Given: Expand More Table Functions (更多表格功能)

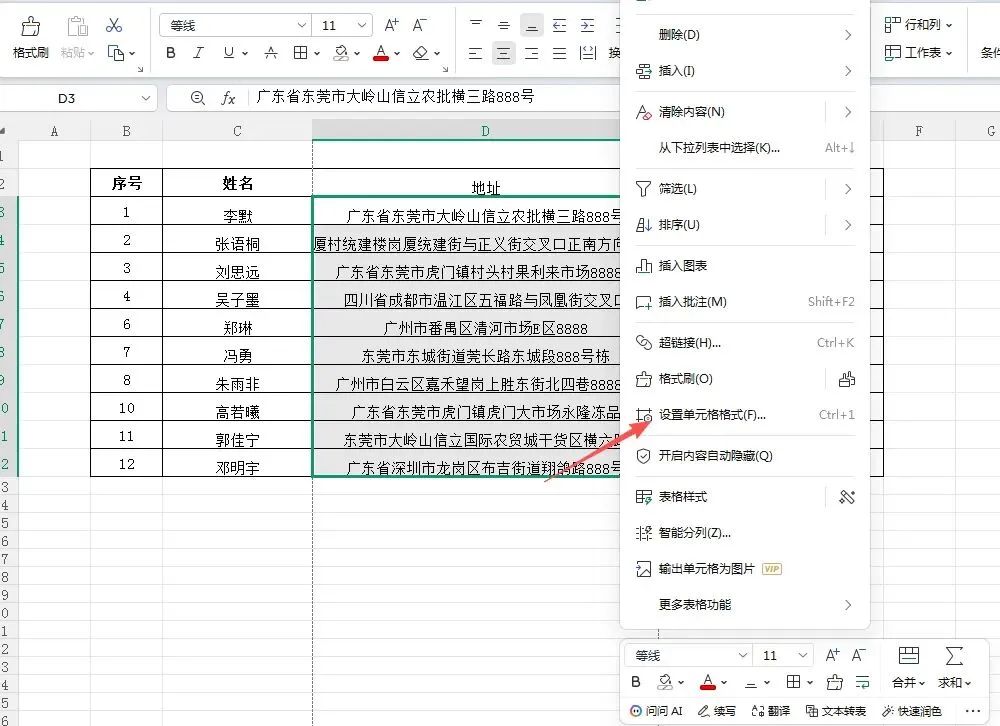Looking at the screenshot, I should 745,605.
